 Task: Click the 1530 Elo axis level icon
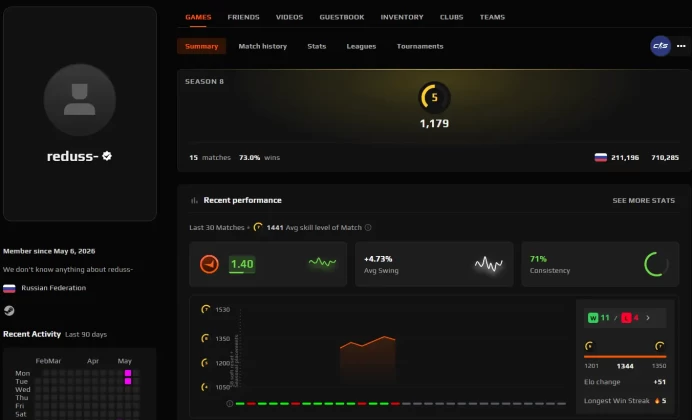pyautogui.click(x=206, y=309)
